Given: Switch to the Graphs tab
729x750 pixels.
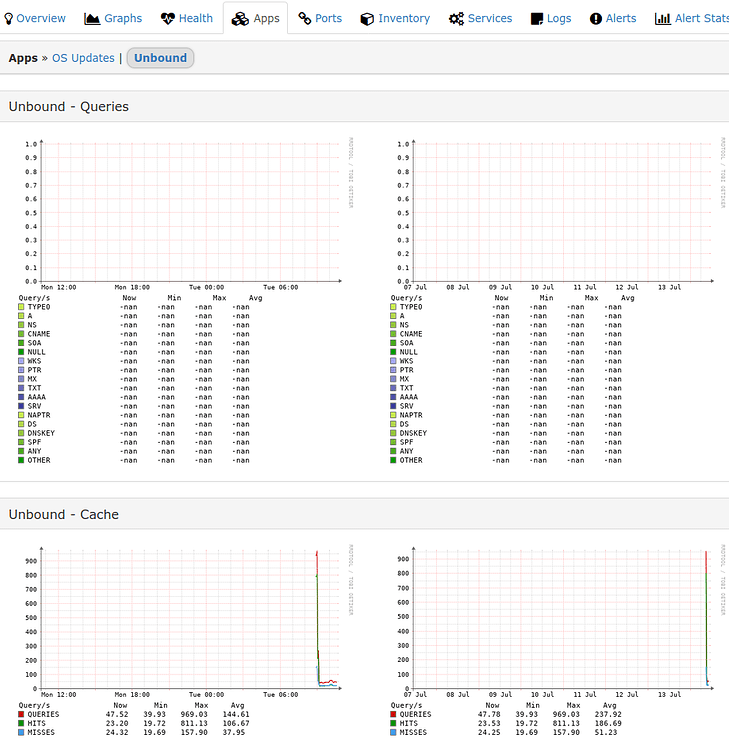Looking at the screenshot, I should pyautogui.click(x=113, y=18).
